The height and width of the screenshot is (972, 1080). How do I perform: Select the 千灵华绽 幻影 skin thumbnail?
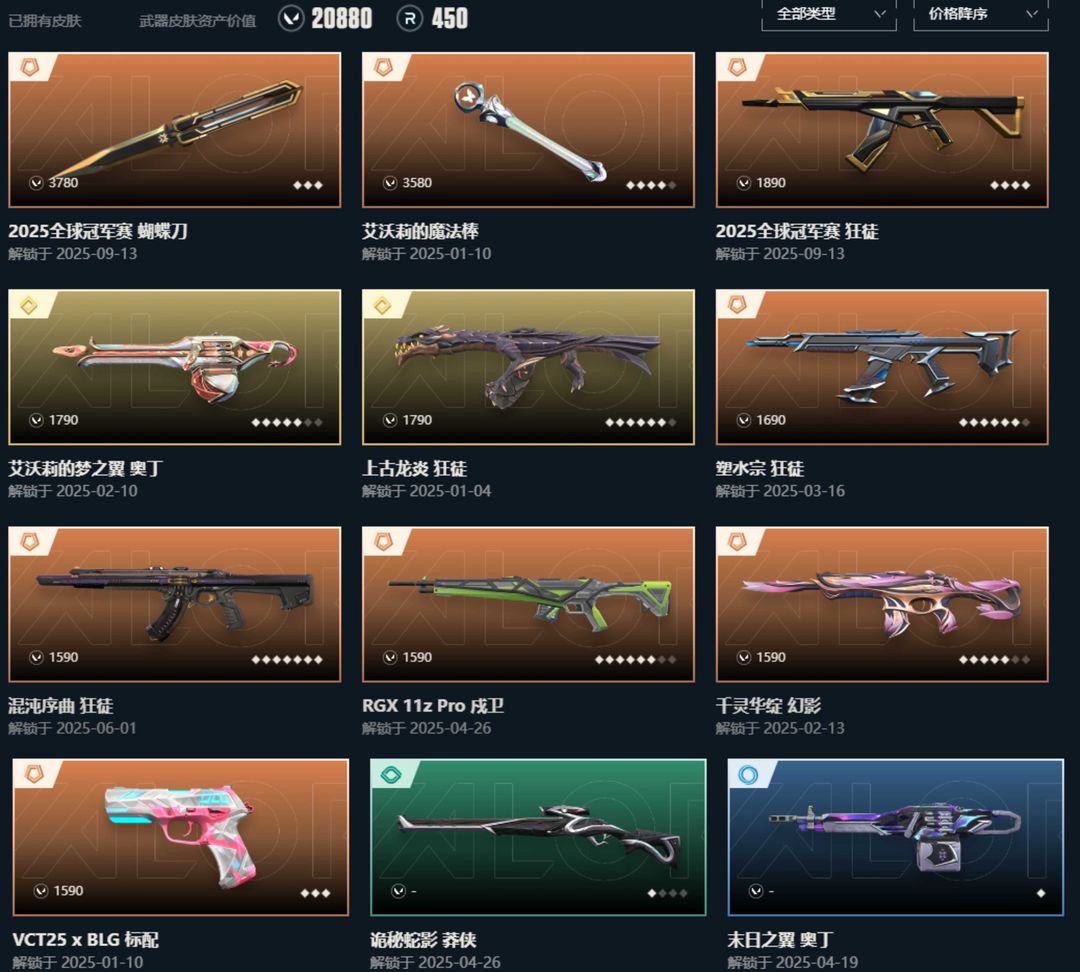882,604
